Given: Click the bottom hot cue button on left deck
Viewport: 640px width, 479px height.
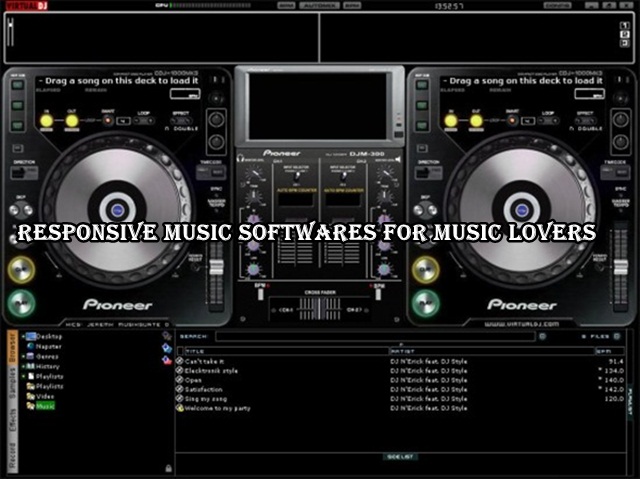Looking at the screenshot, I should 18,125.
